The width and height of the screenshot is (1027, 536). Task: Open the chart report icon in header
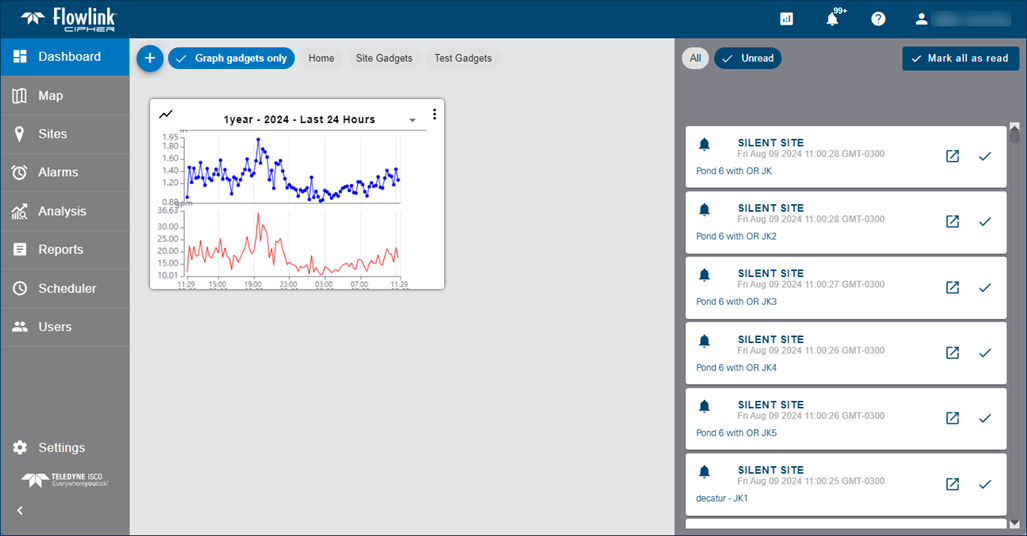point(786,19)
